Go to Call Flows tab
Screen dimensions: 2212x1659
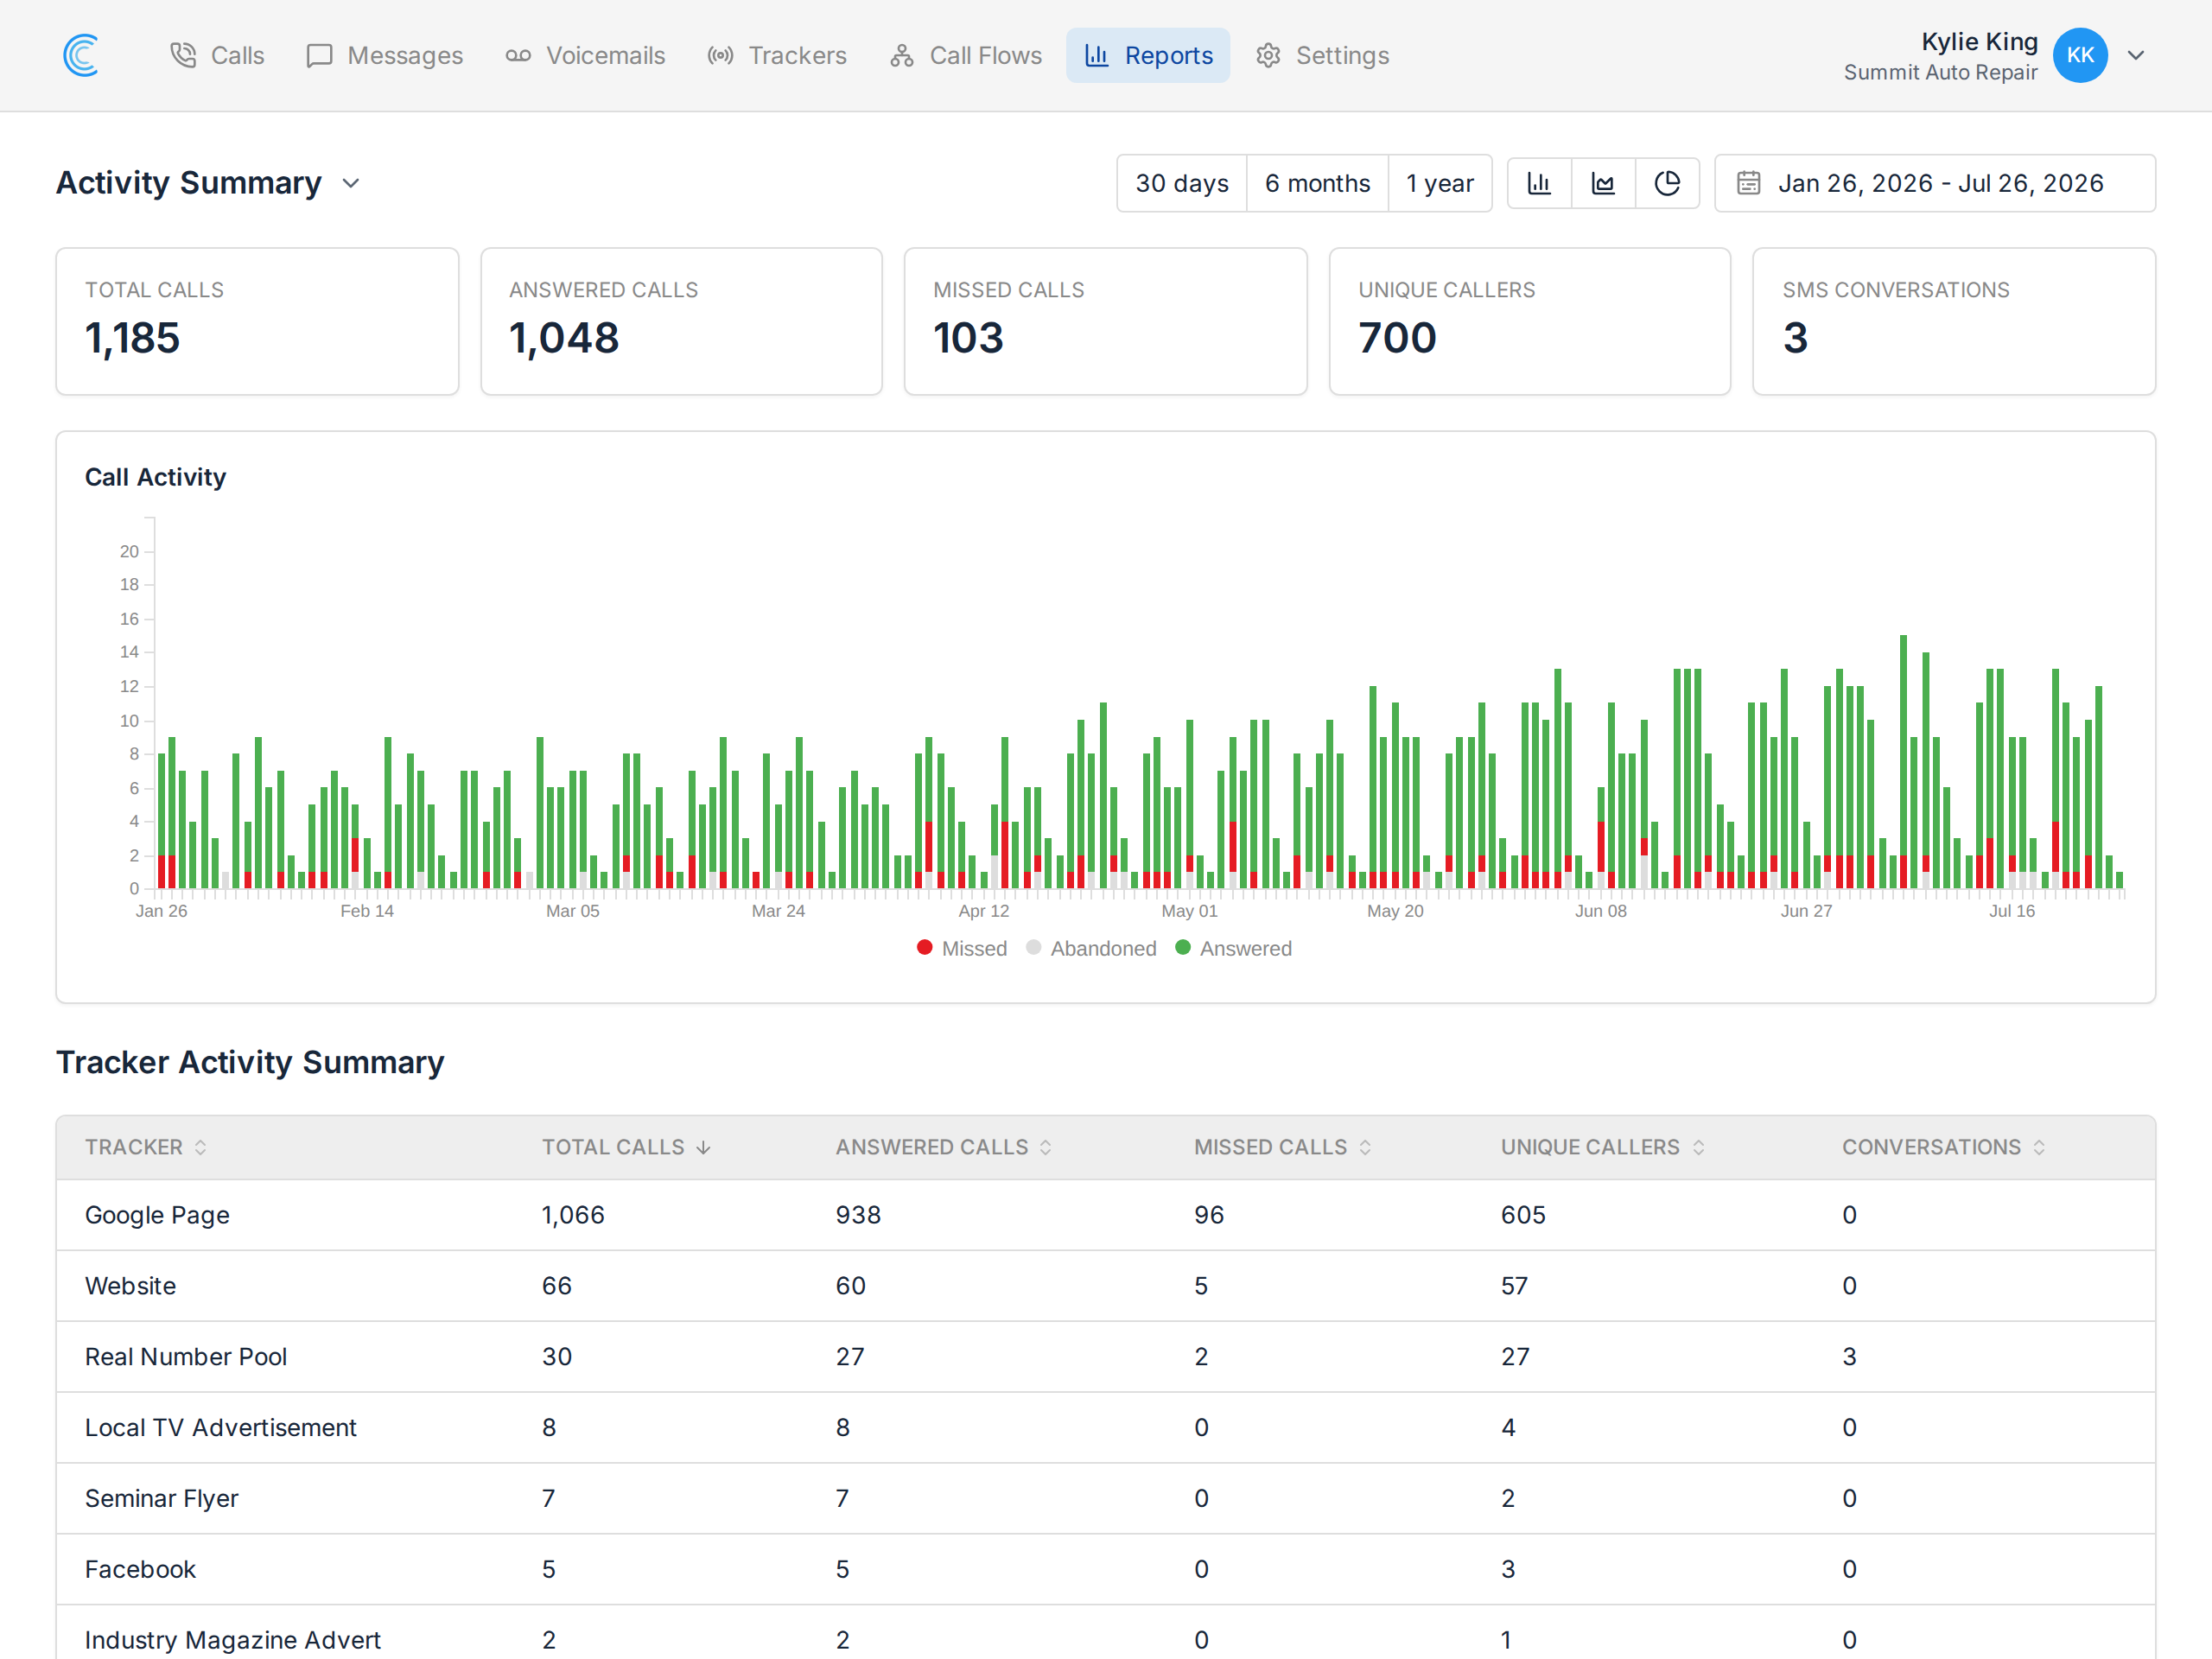[x=966, y=55]
